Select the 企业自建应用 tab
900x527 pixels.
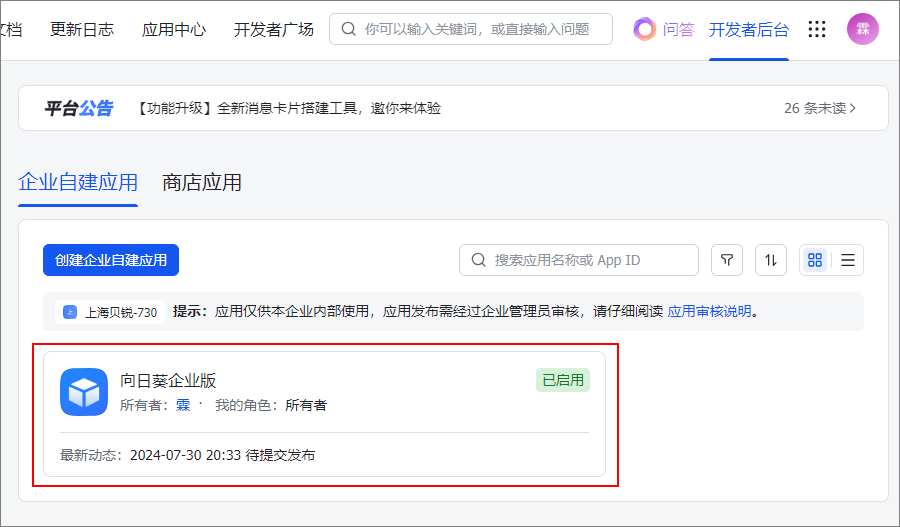[78, 183]
